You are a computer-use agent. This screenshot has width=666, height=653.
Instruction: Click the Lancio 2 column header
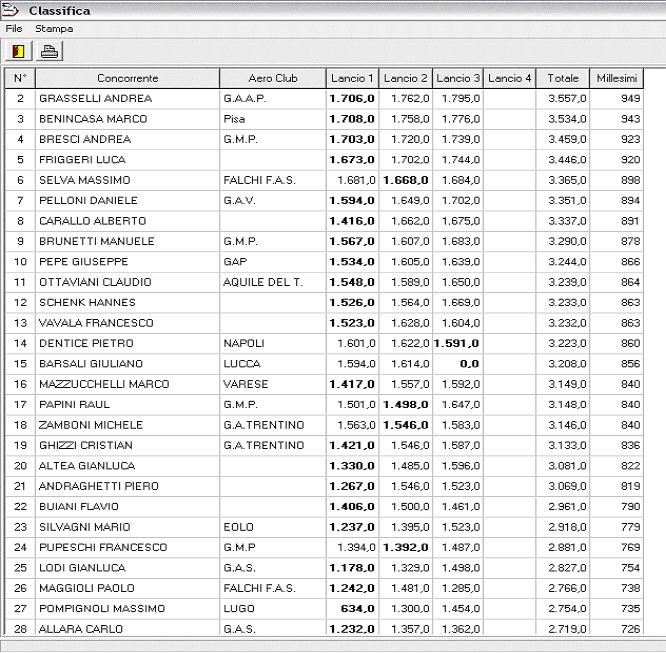[x=405, y=78]
